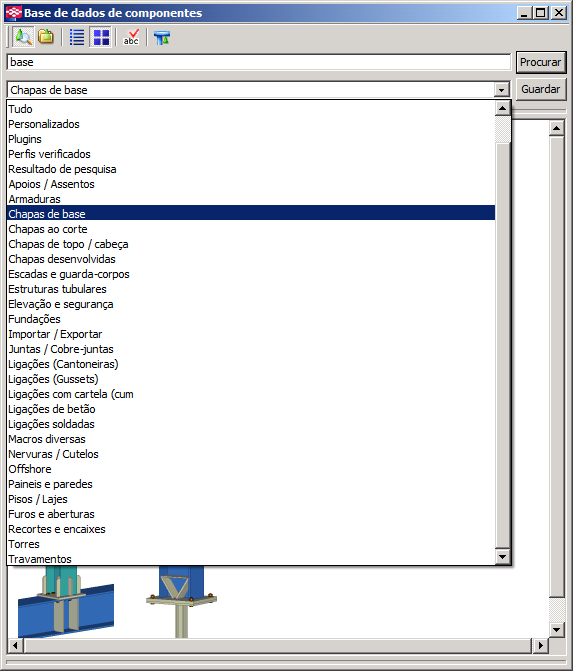Select 'Furos e aberturas' entry
Viewport: 573px width, 671px height.
pyautogui.click(x=251, y=514)
